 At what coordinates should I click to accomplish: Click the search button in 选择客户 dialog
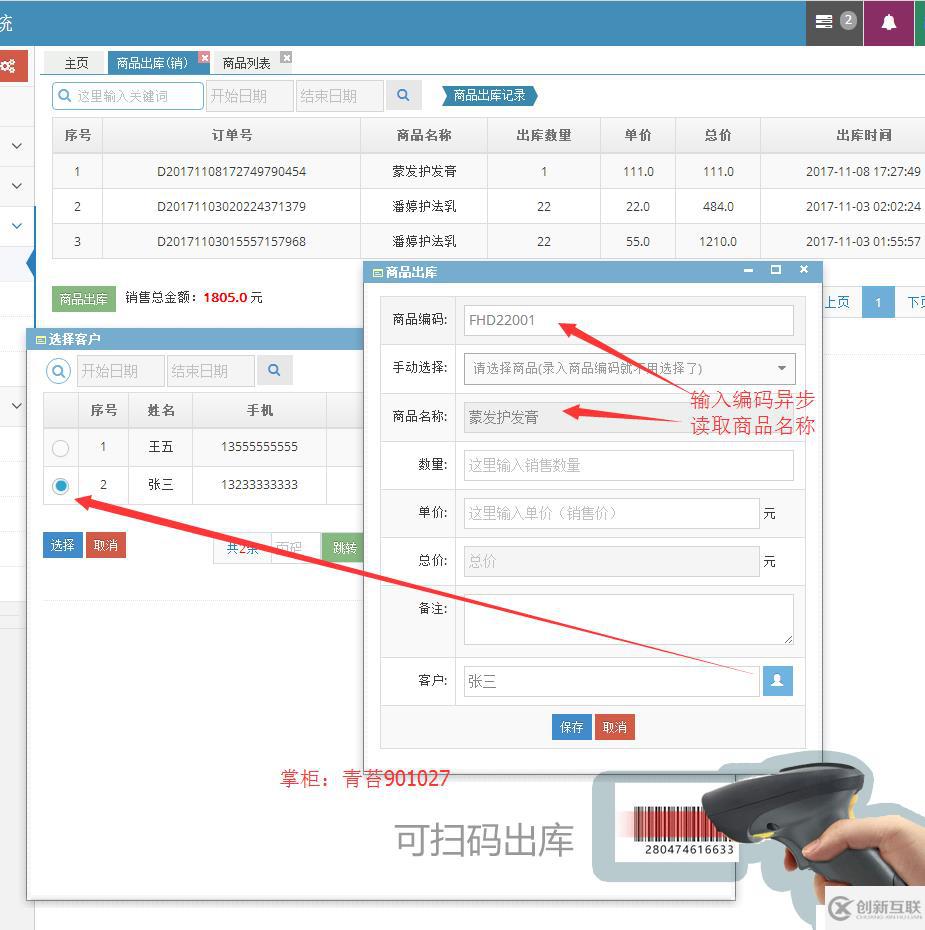(x=274, y=370)
